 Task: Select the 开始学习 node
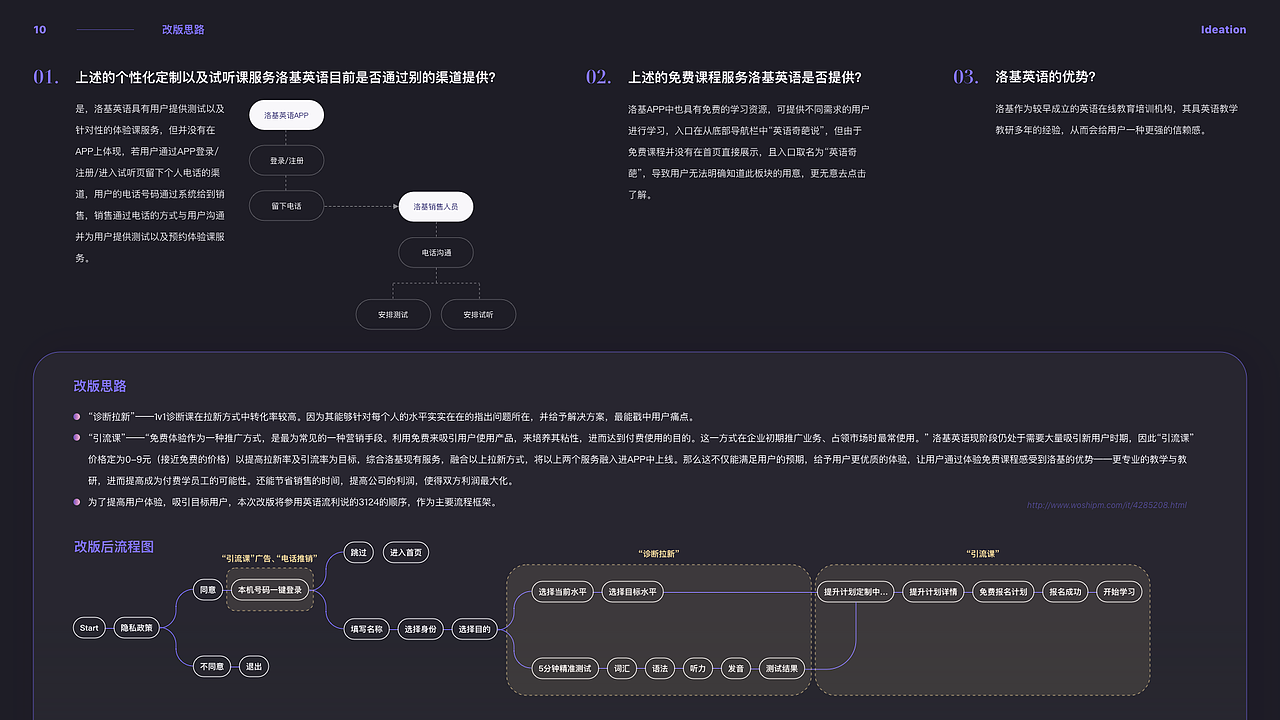1119,592
